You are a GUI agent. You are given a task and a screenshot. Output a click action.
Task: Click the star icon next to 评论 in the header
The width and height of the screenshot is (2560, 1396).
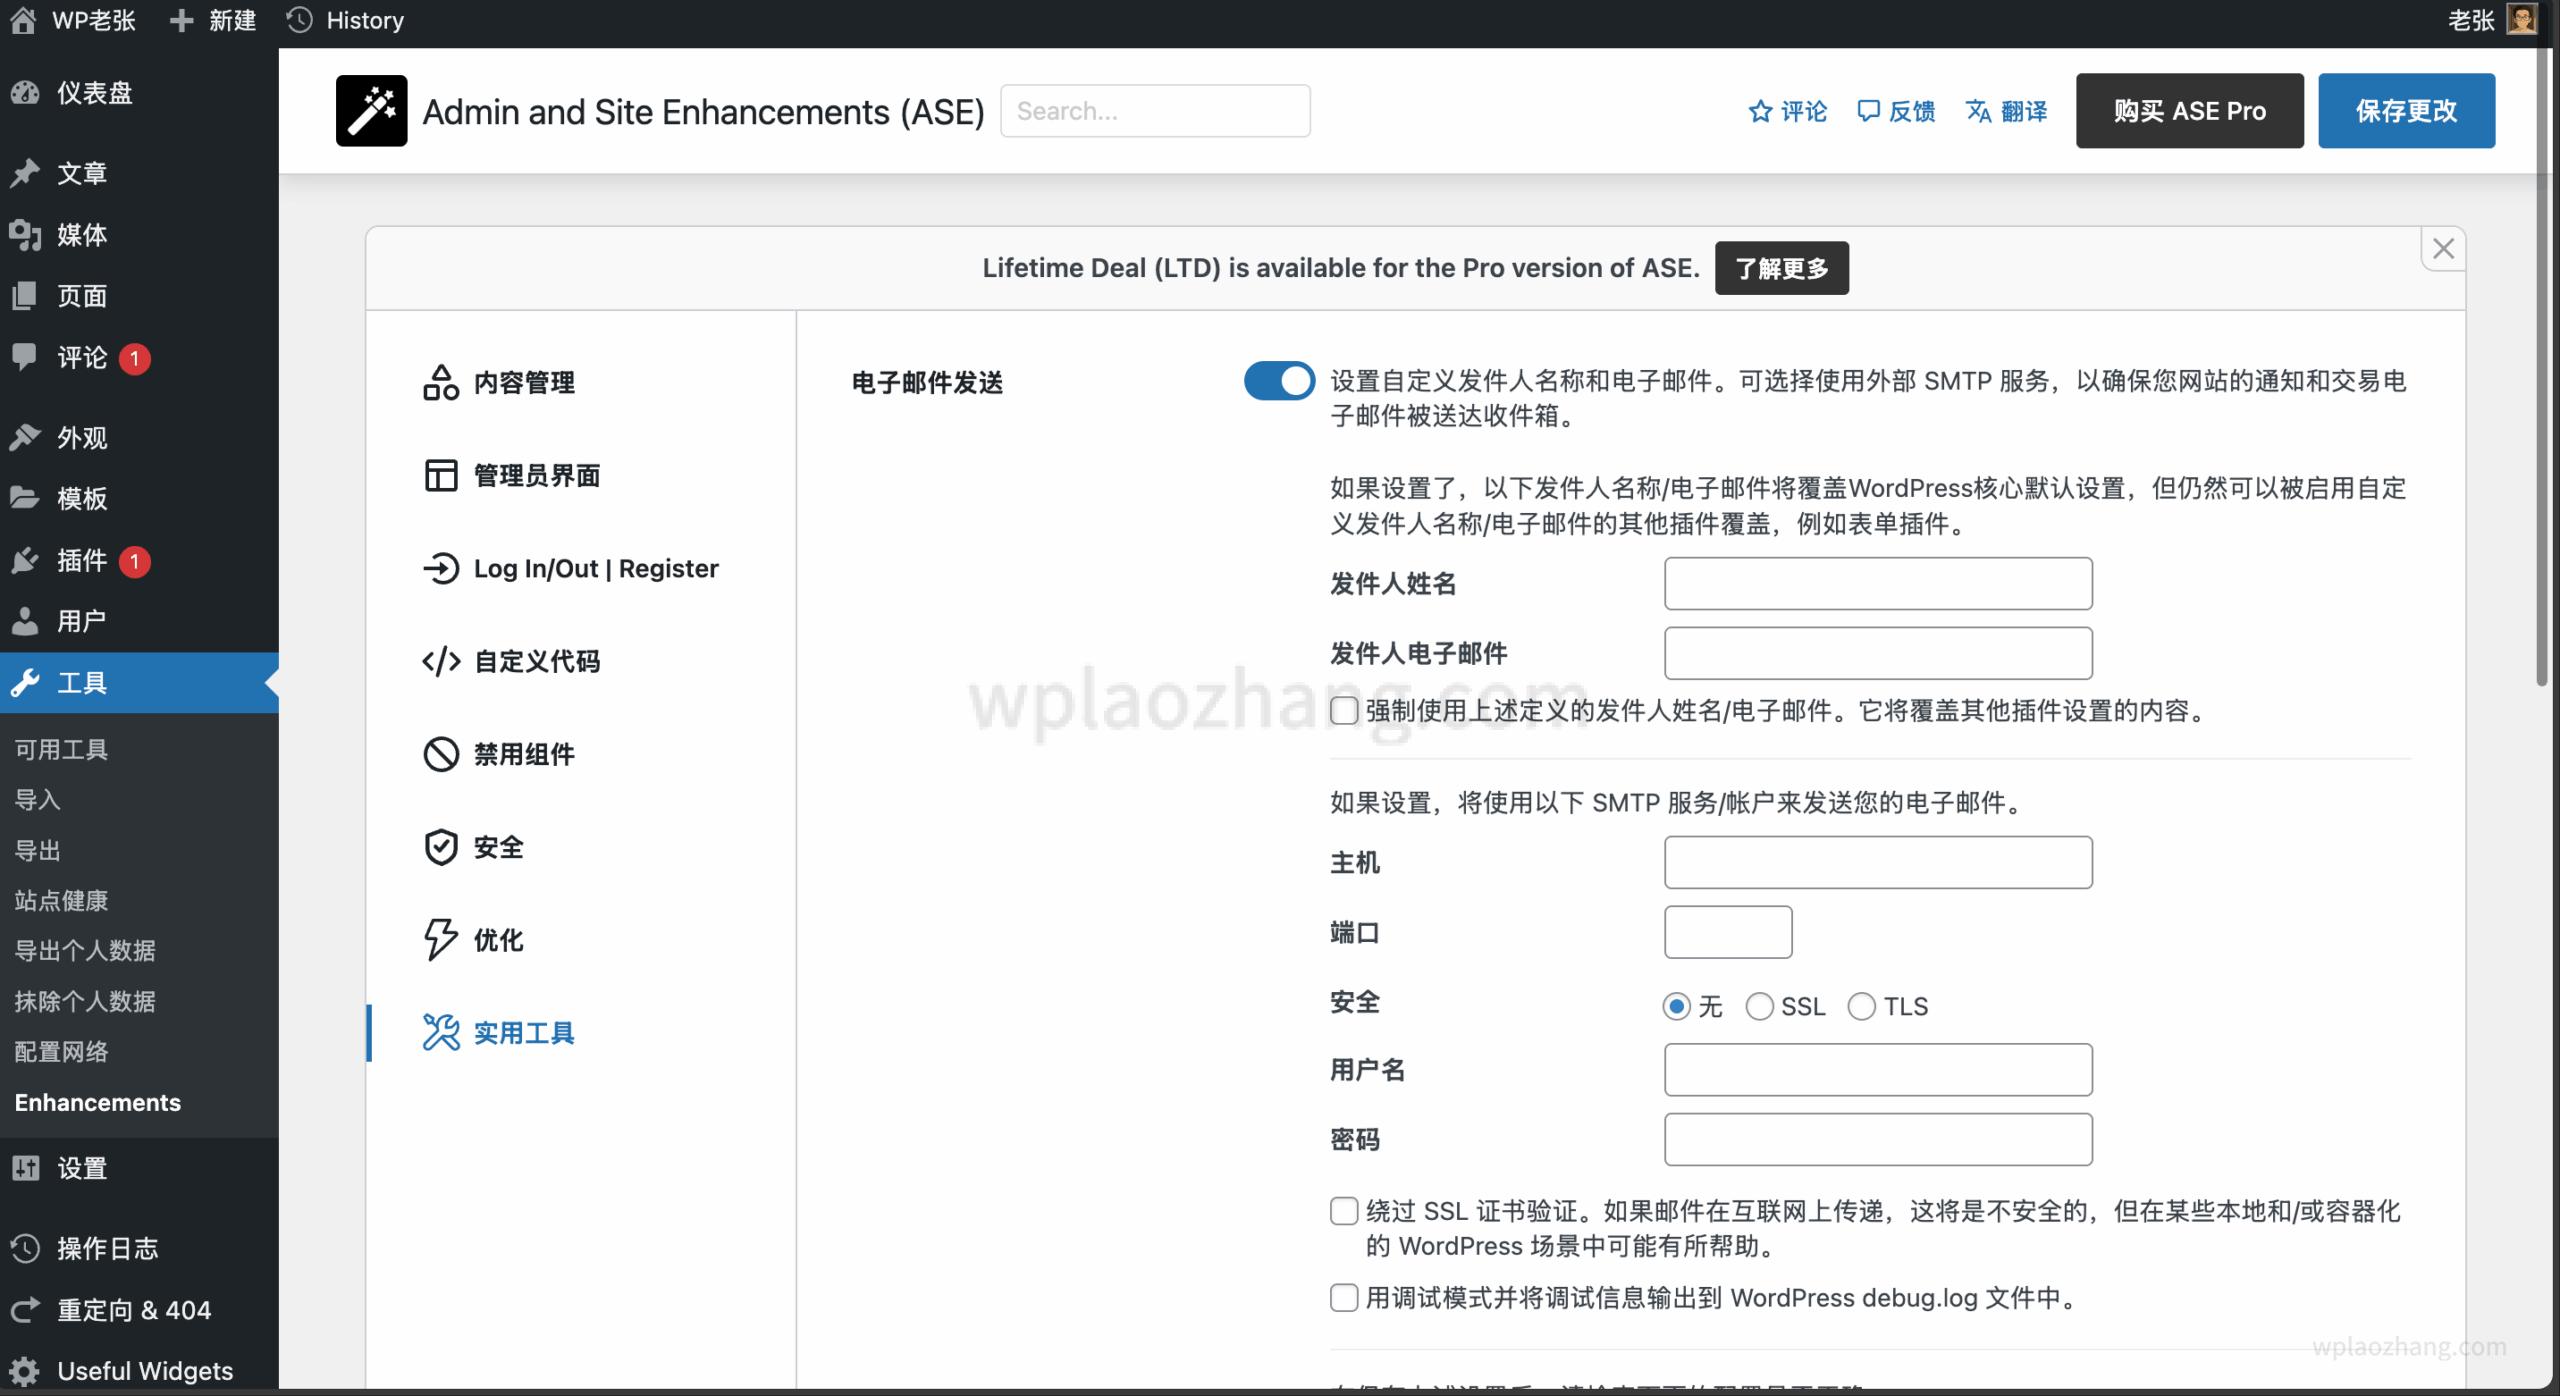tap(1760, 111)
